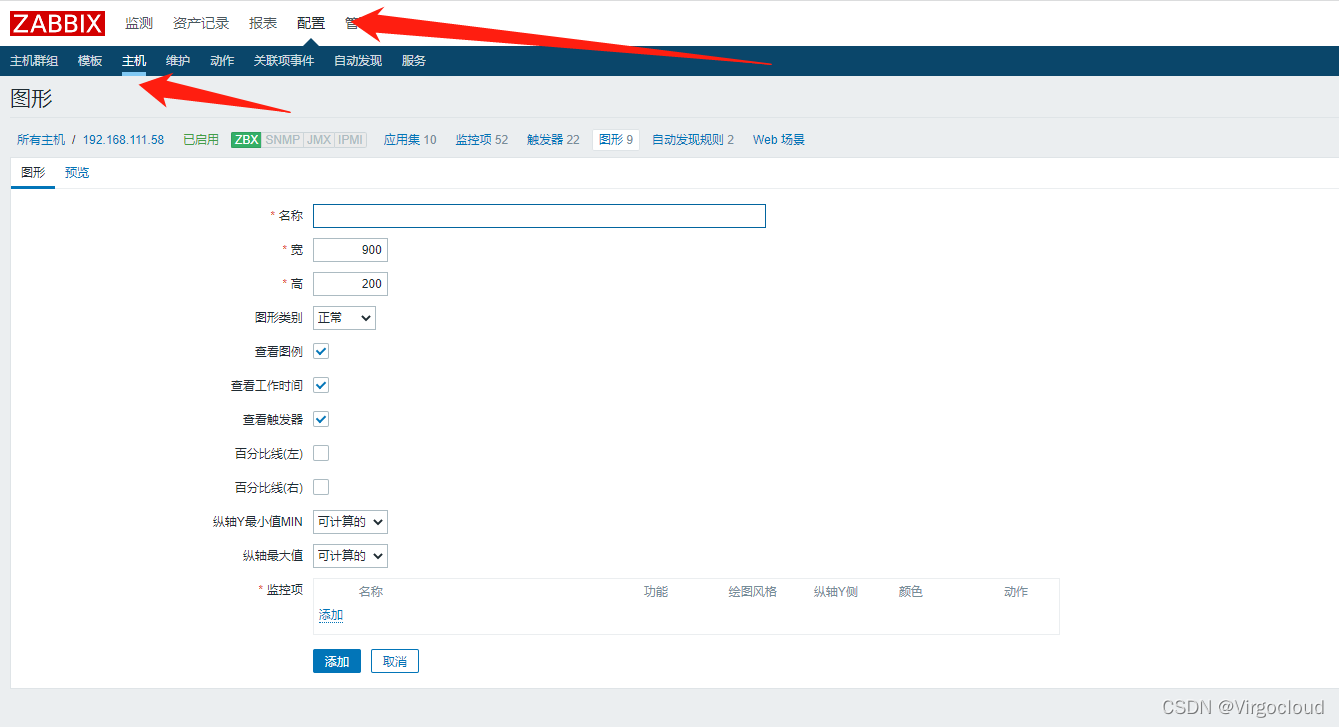The width and height of the screenshot is (1339, 727).
Task: Open 应用集 10 link
Action: tap(410, 140)
